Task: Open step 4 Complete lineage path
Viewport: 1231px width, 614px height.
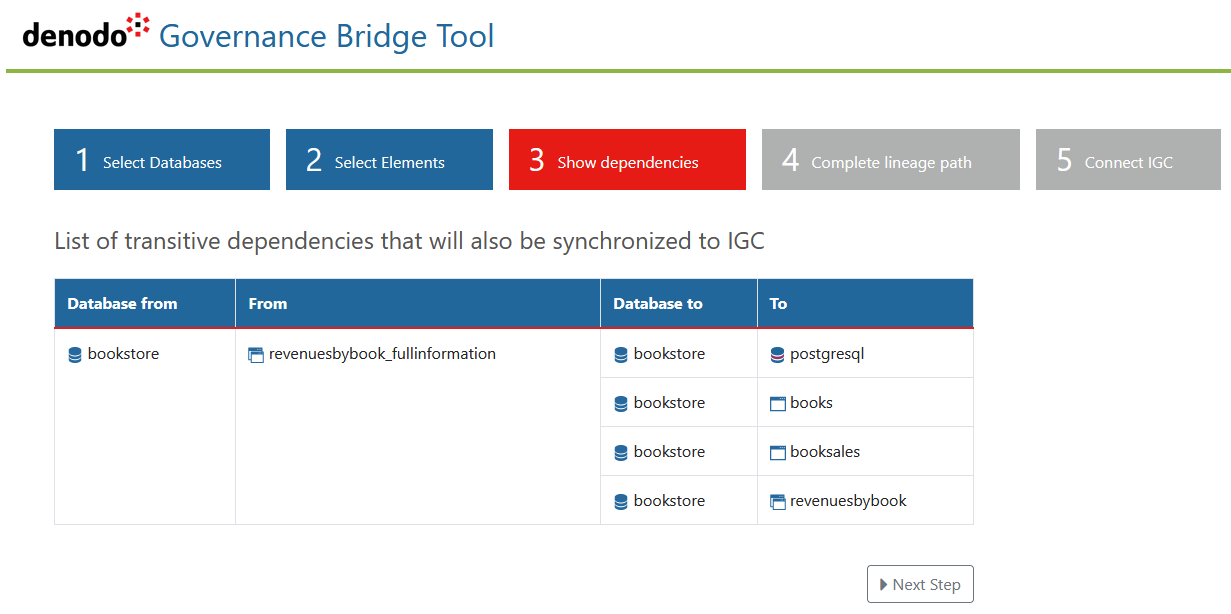Action: [x=891, y=159]
